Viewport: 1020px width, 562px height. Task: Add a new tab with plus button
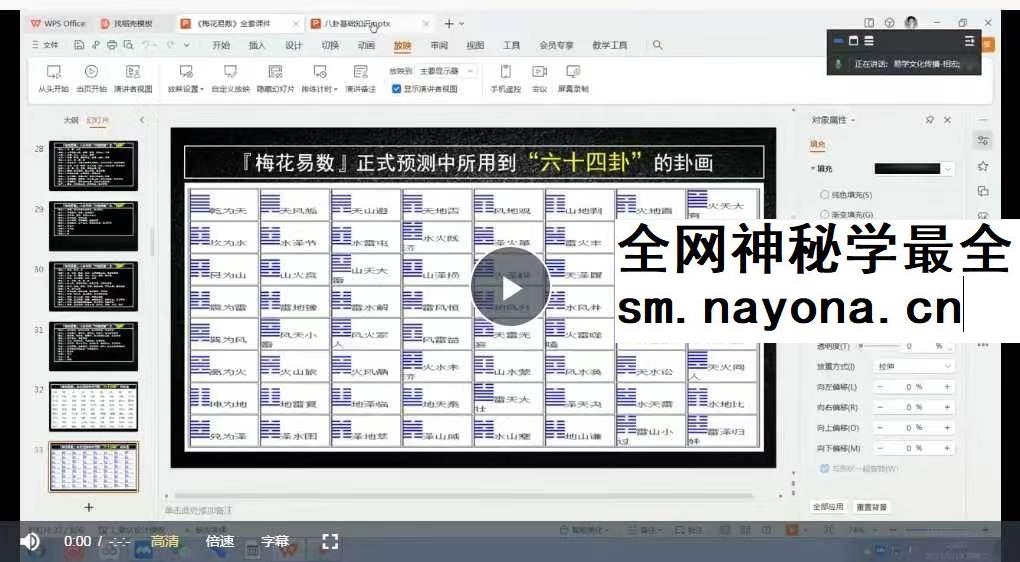449,23
